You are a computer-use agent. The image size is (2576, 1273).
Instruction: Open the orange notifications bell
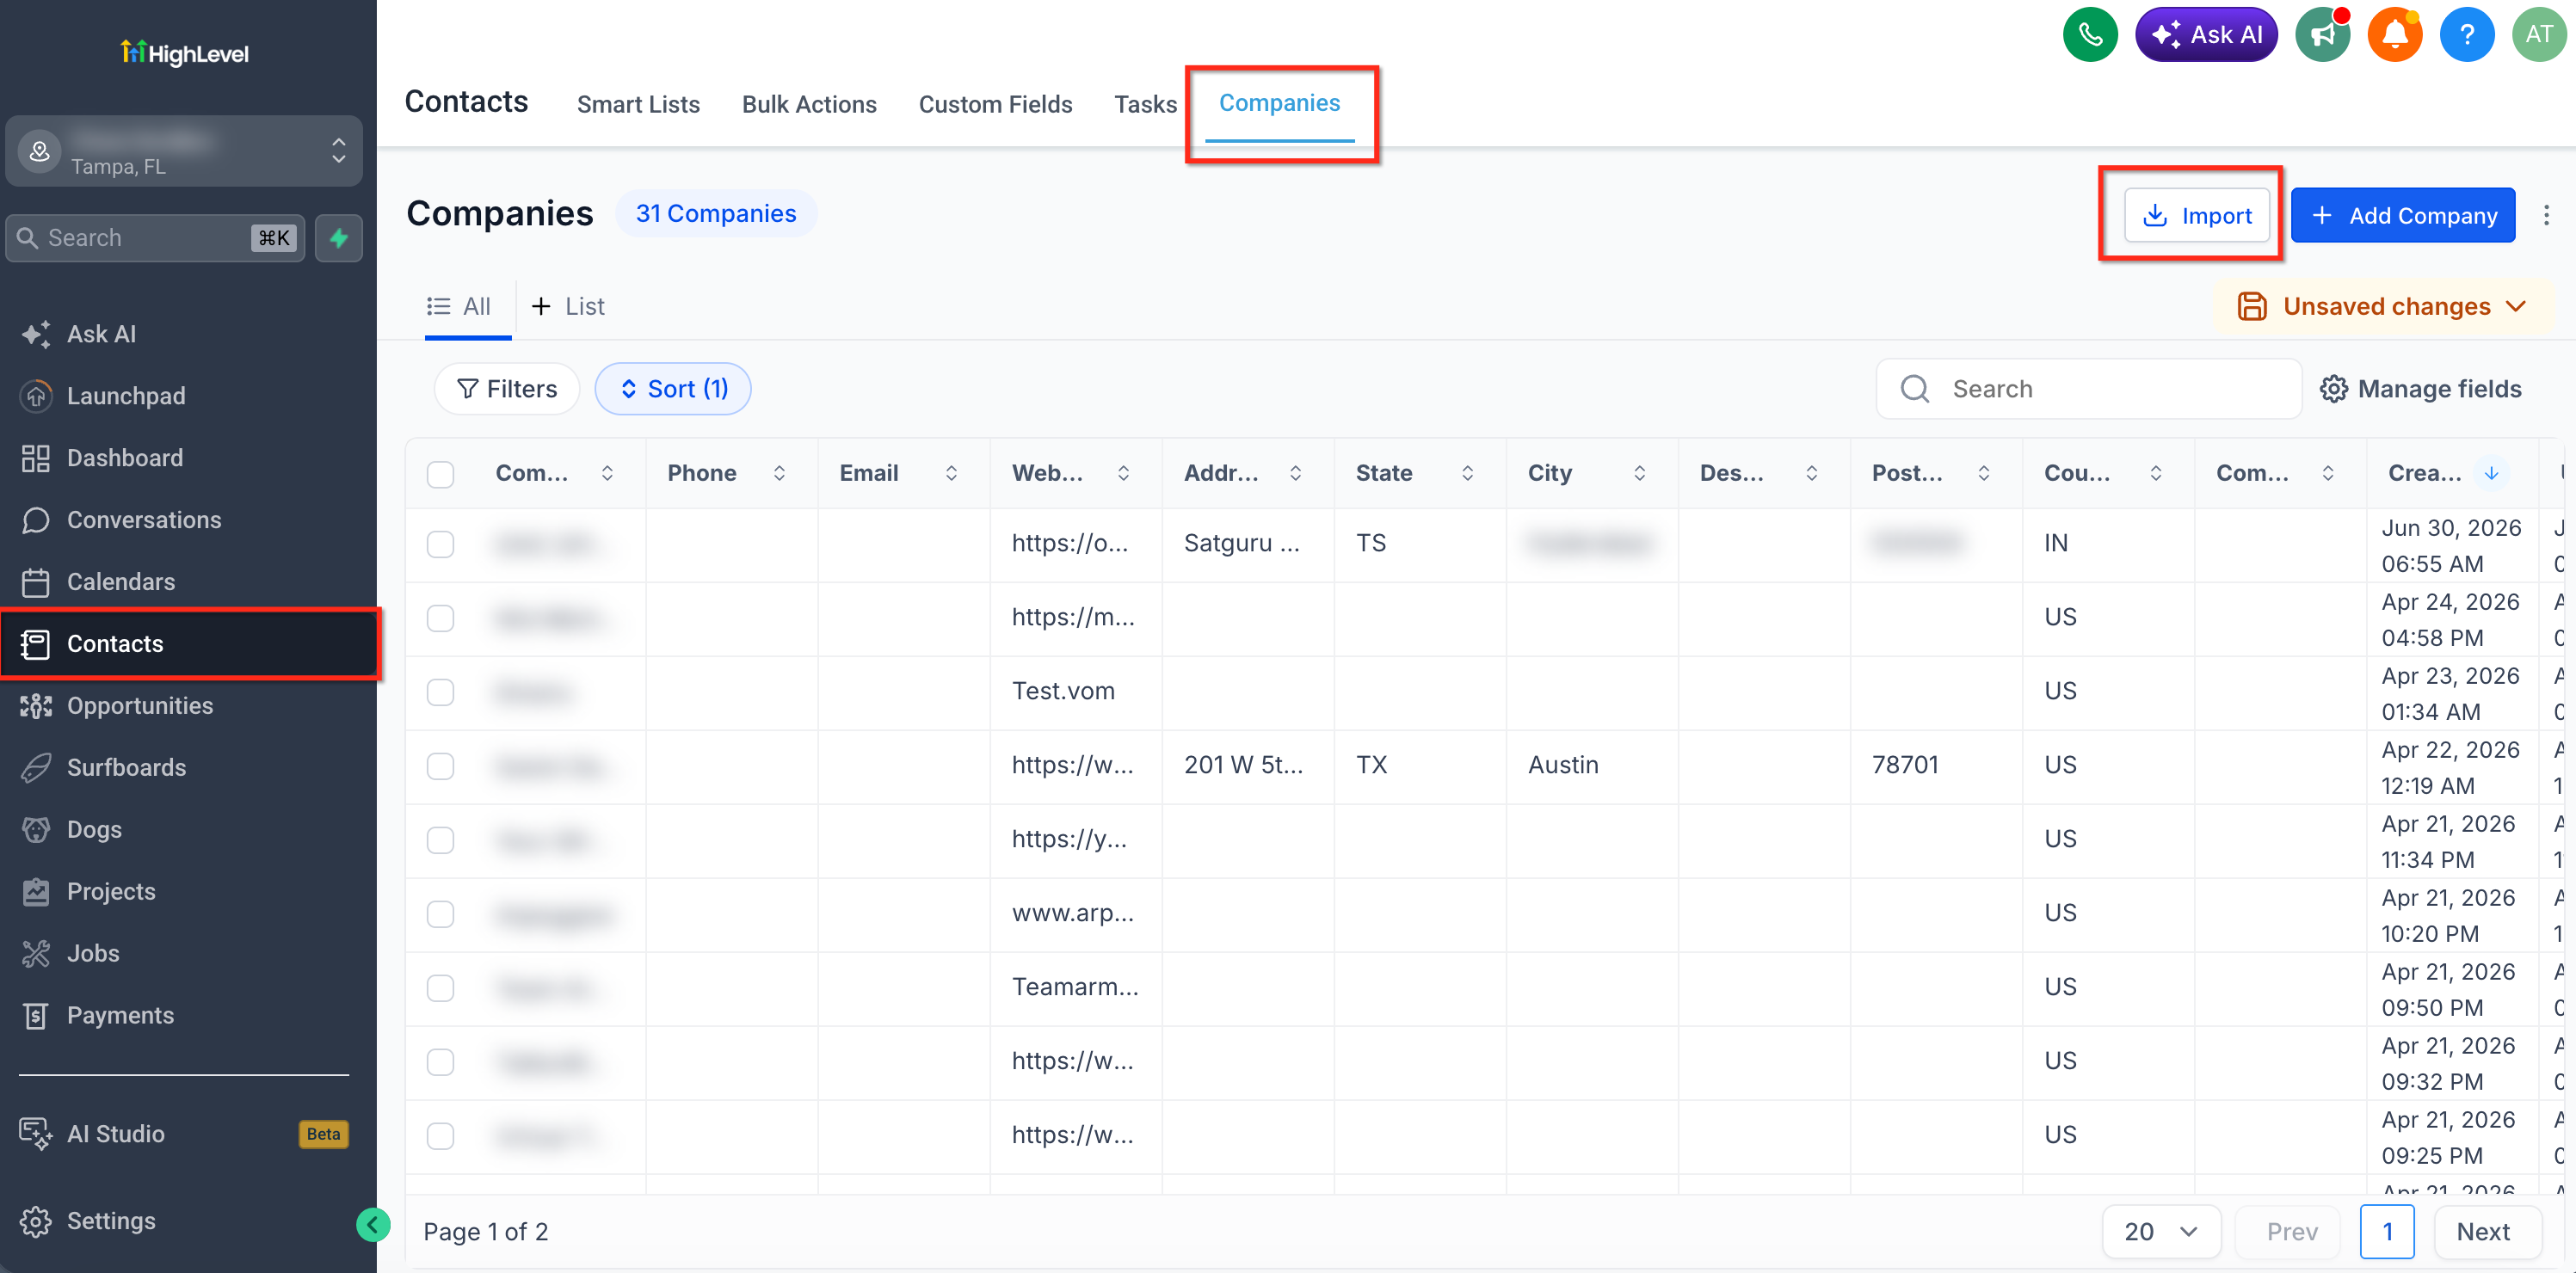2395,35
